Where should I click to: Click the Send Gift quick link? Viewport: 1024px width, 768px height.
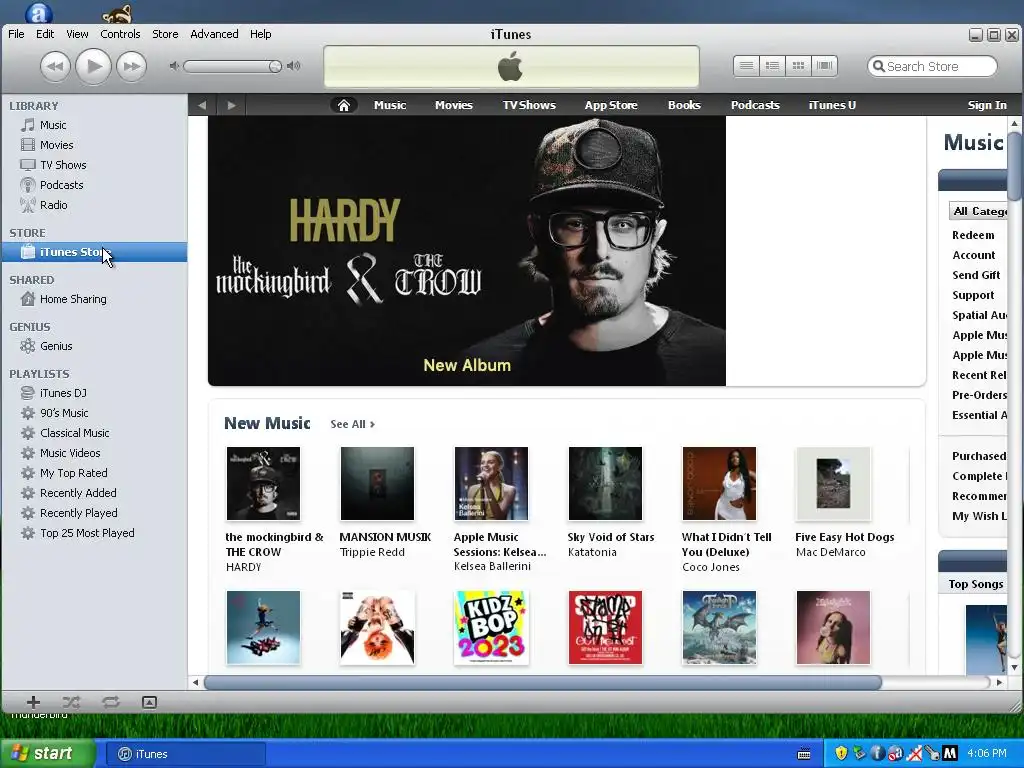coord(976,275)
